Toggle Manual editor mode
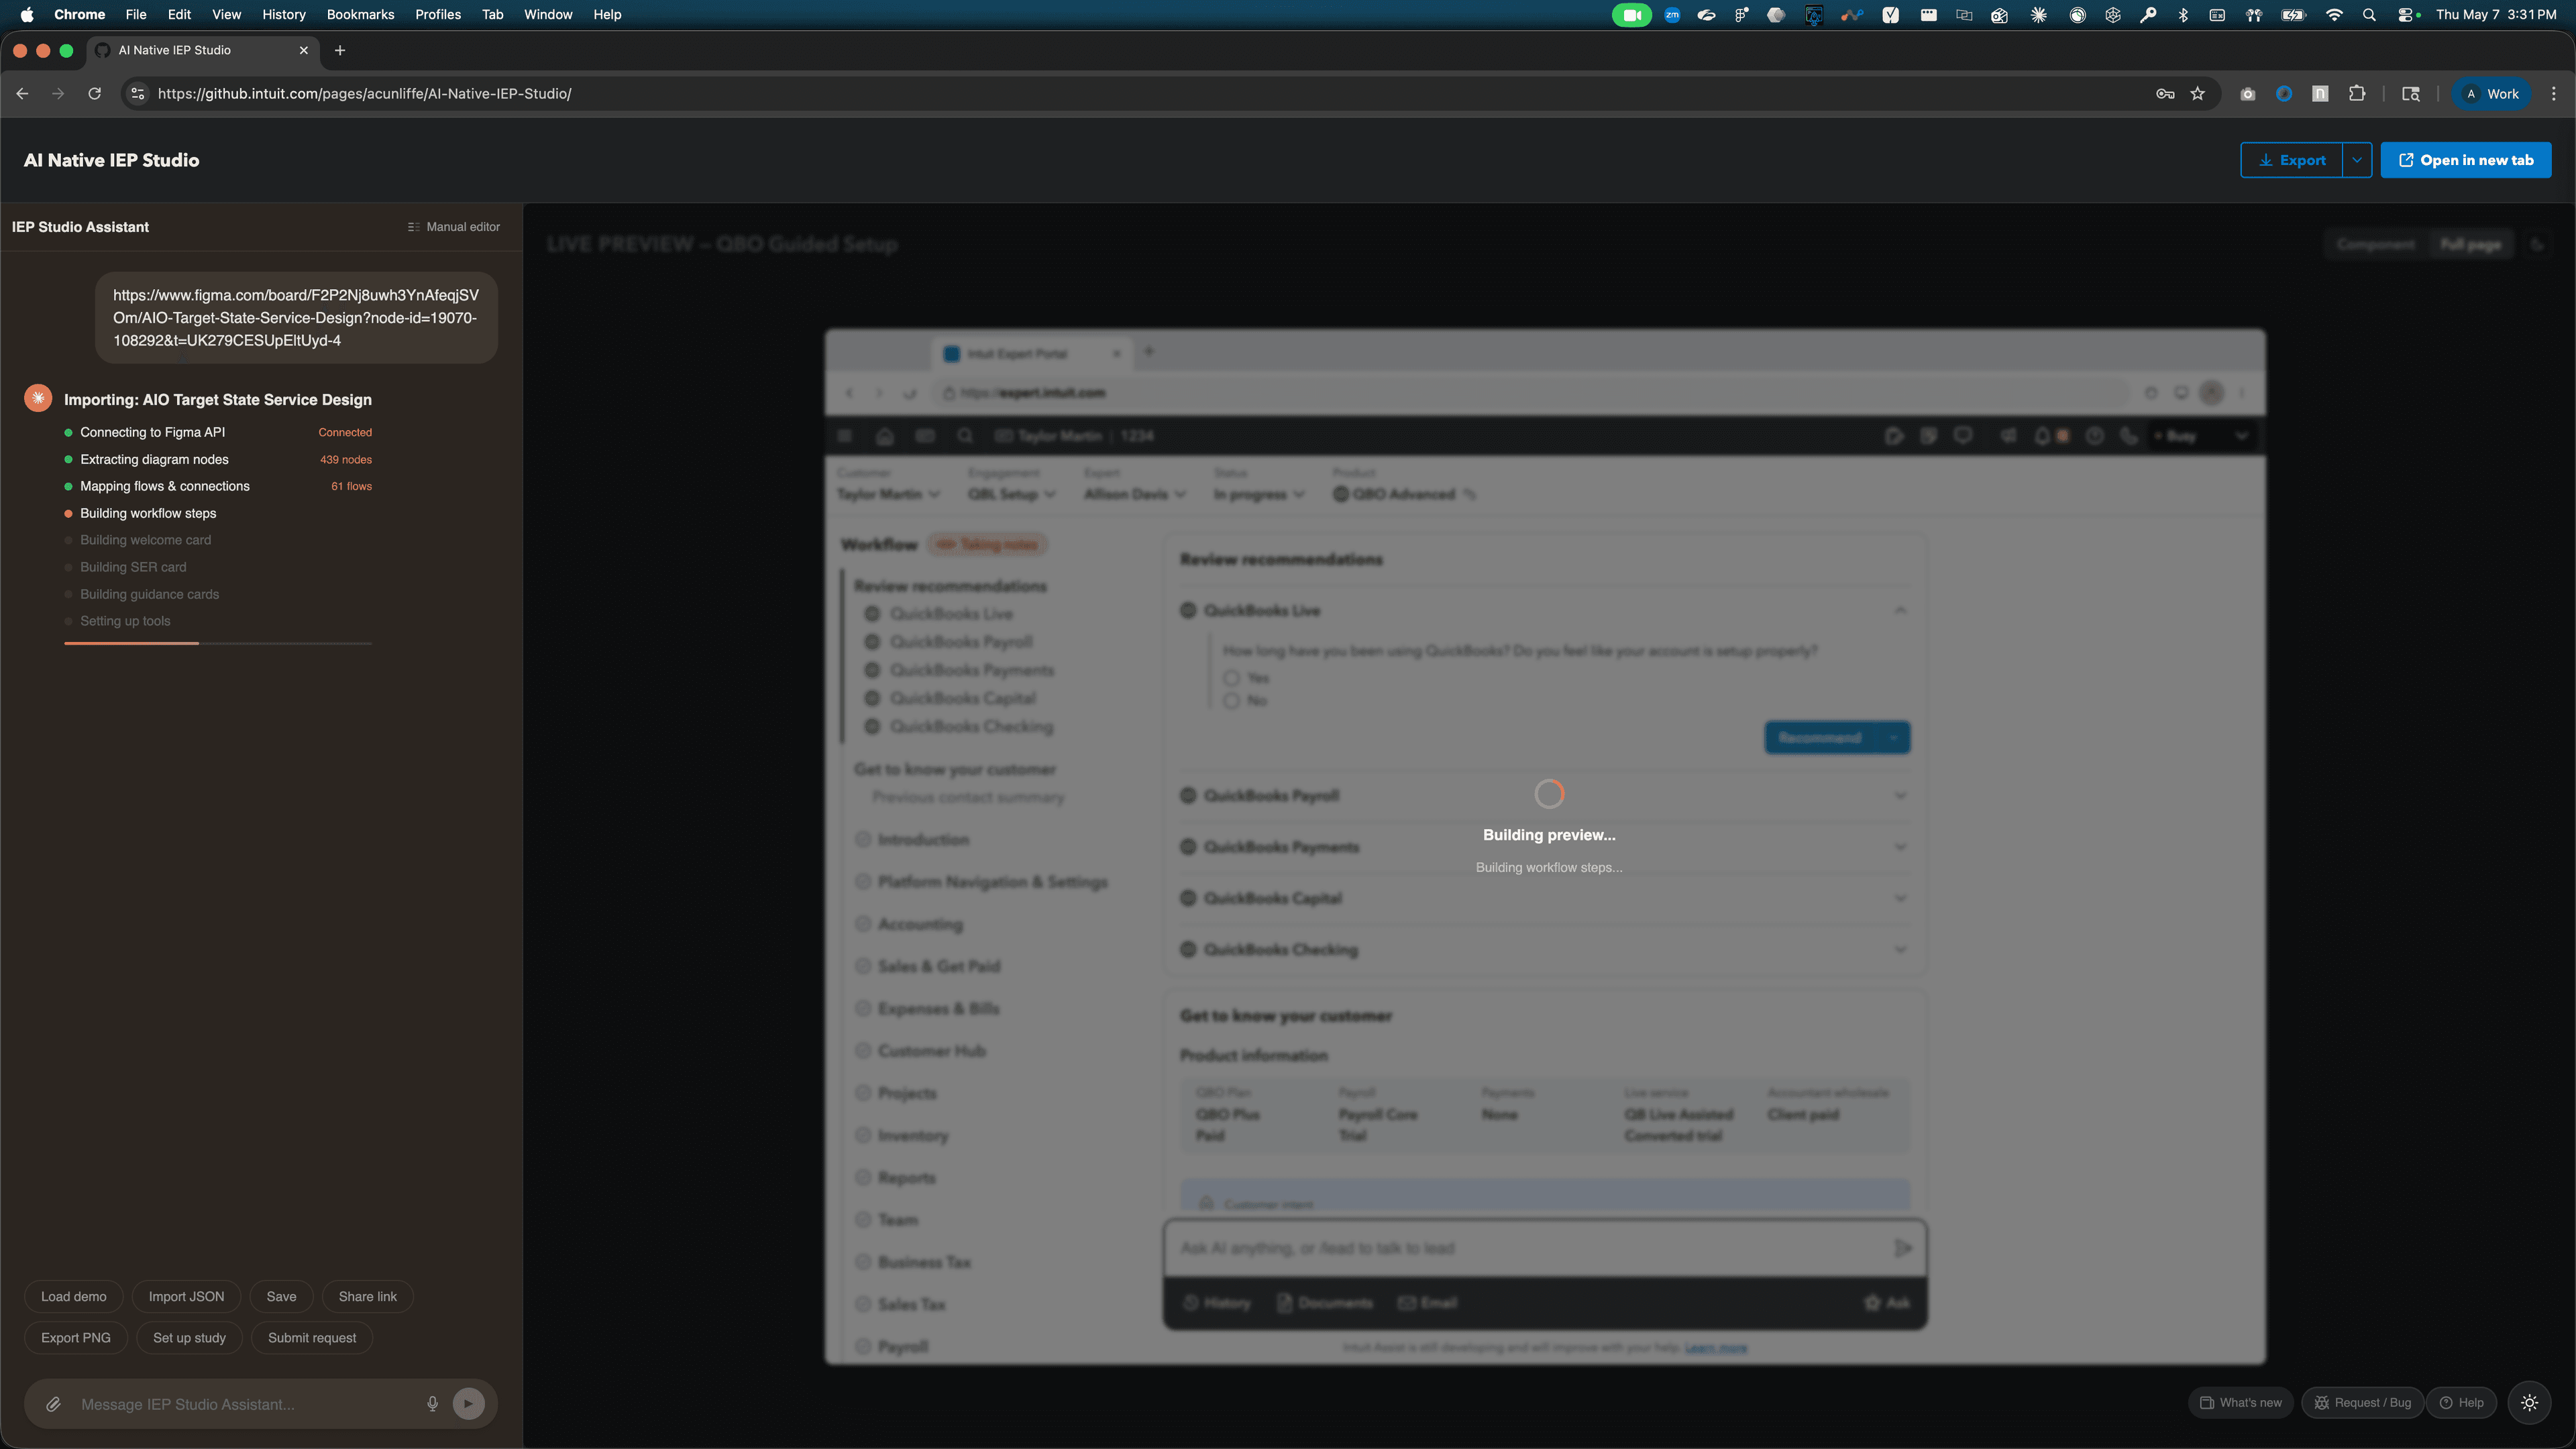Viewport: 2576px width, 1449px height. (x=454, y=227)
